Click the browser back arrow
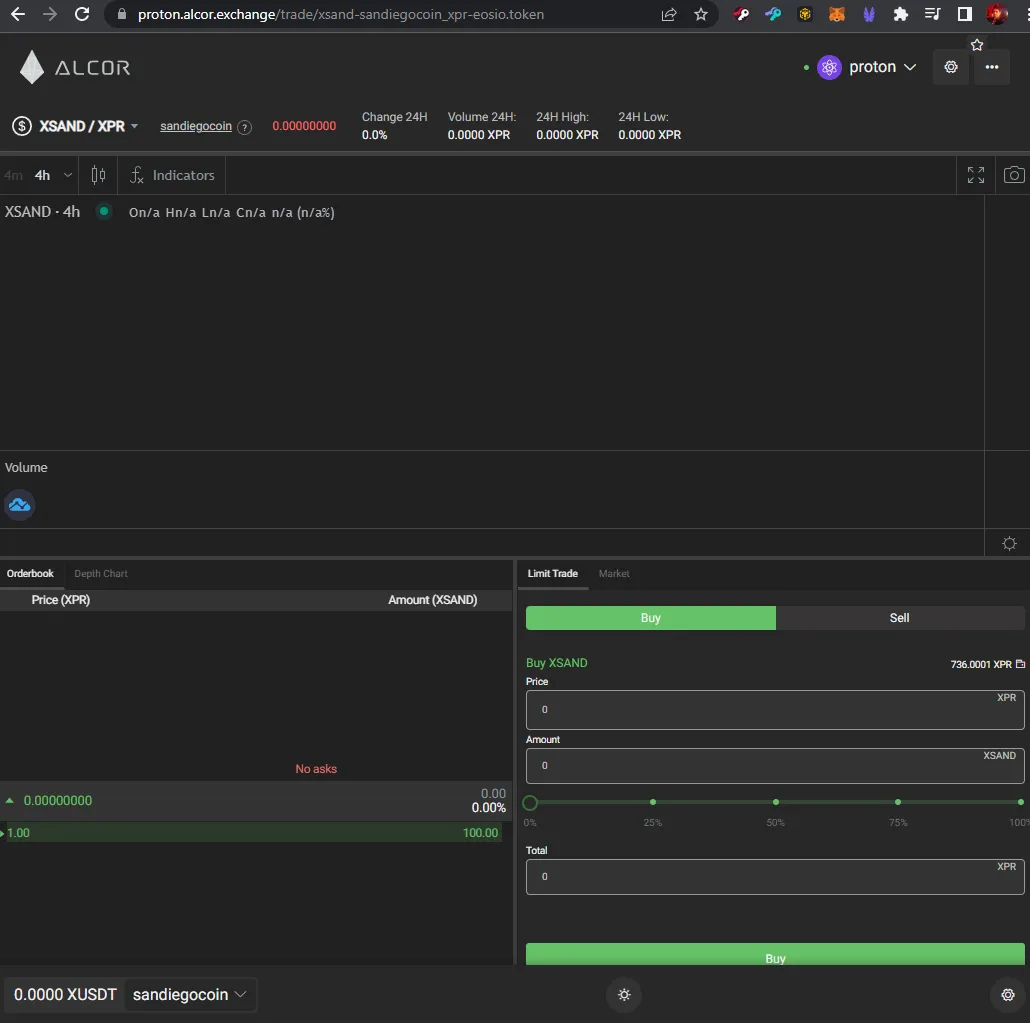Image resolution: width=1030 pixels, height=1023 pixels. click(18, 14)
